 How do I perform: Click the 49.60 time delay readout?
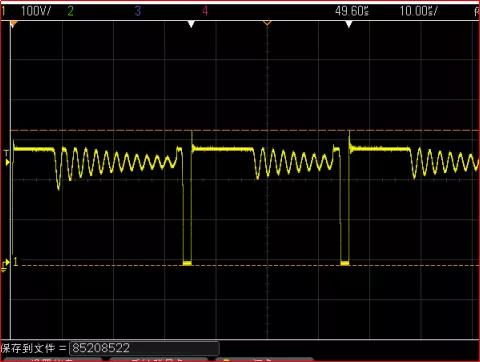point(352,11)
